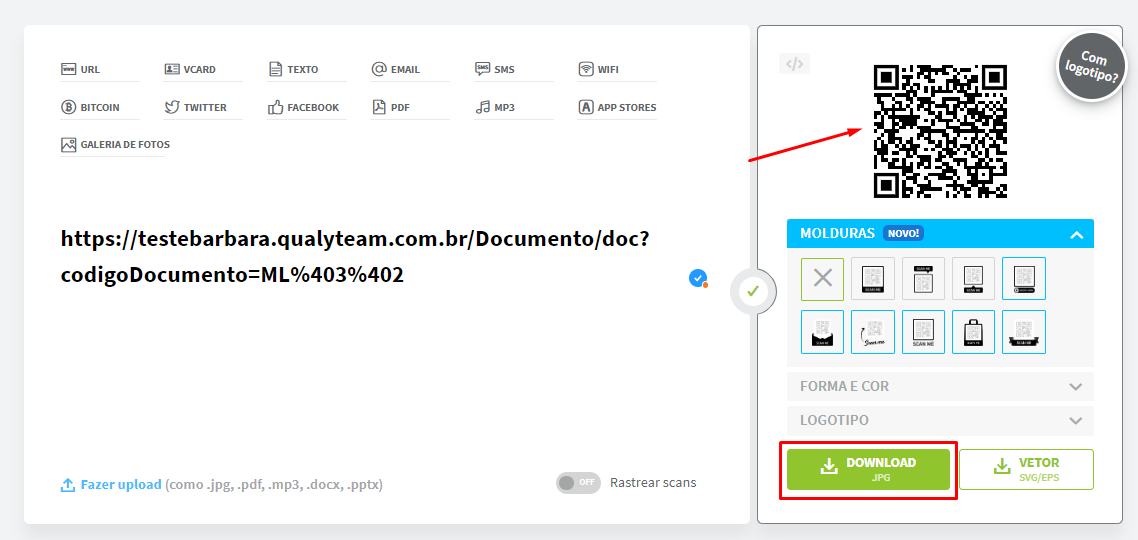Choose frame with speech bubble on top

[923, 279]
